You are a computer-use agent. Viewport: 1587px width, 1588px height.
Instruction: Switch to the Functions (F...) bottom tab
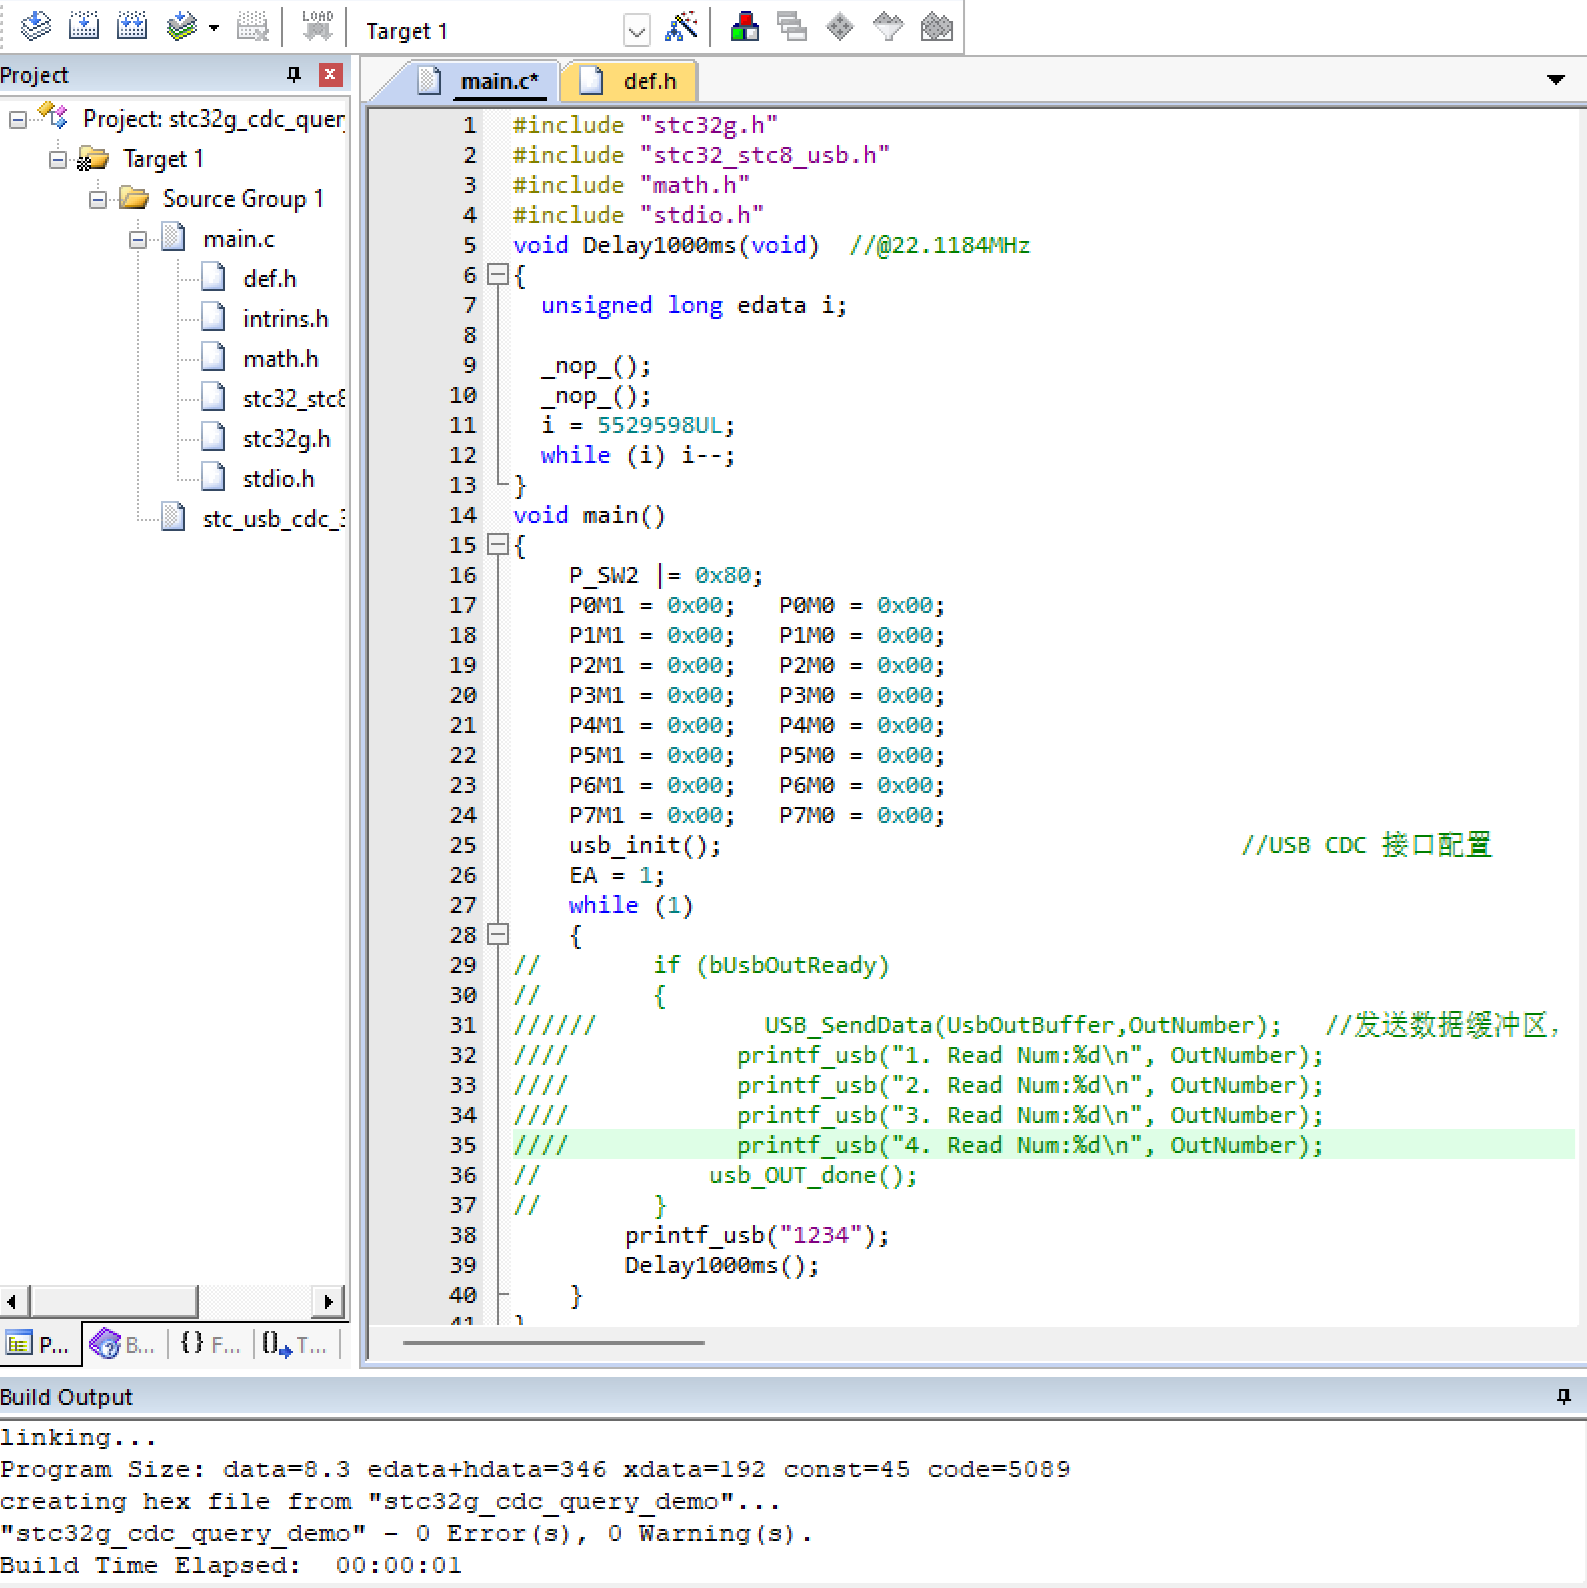point(210,1345)
